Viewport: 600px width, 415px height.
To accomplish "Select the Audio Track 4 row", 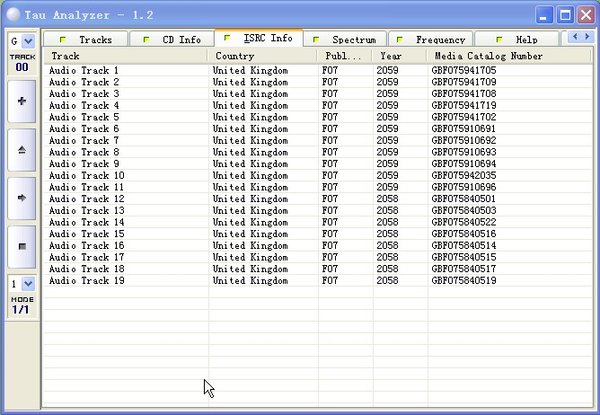I will pos(318,106).
